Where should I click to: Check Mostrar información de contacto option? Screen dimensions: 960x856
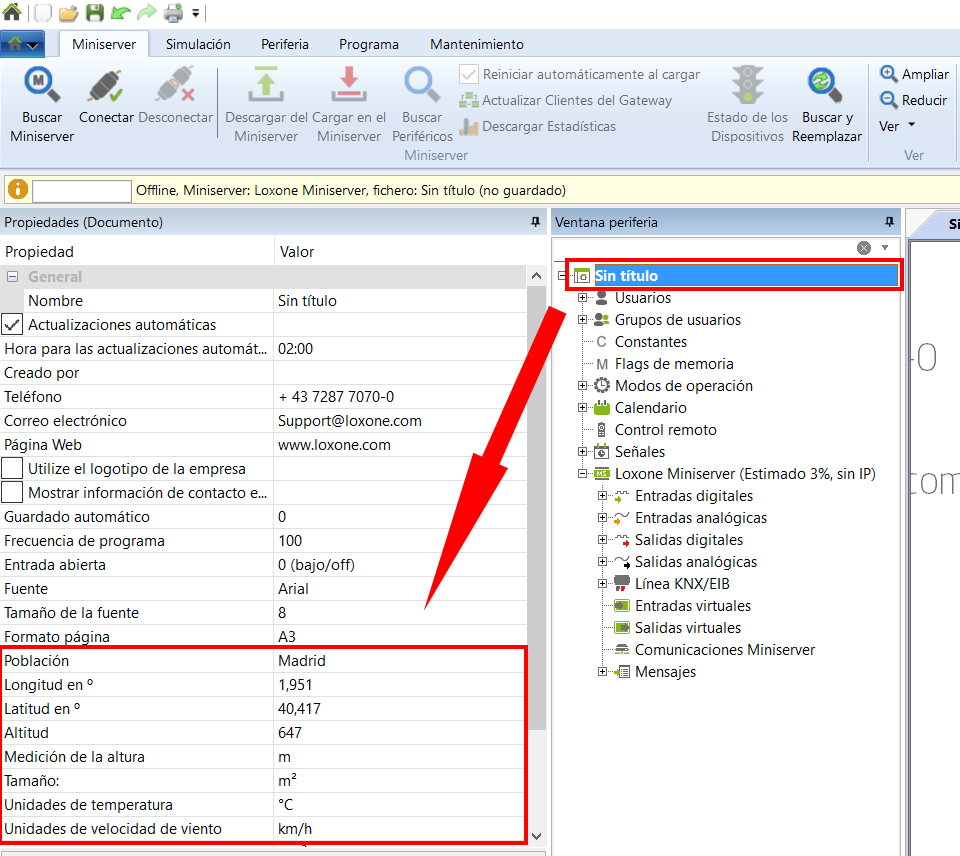(13, 493)
